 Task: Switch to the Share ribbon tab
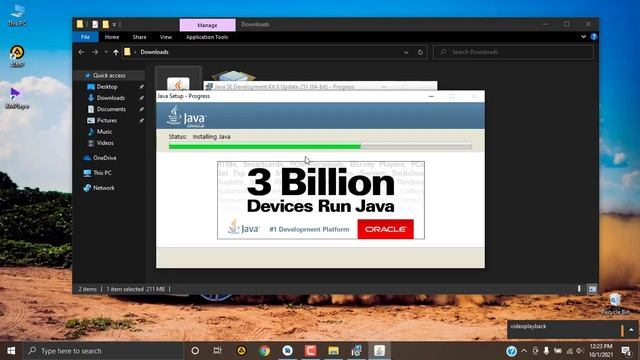[x=139, y=37]
